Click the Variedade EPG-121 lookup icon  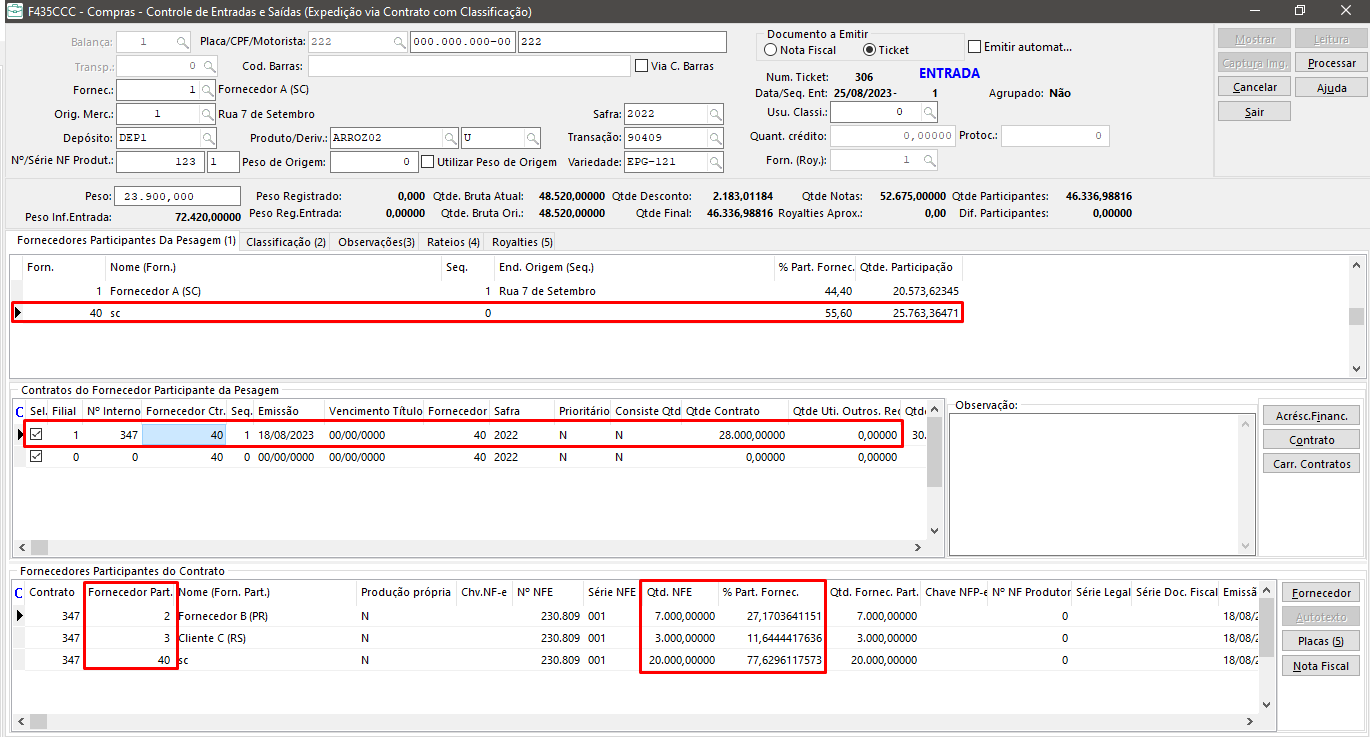coord(716,162)
